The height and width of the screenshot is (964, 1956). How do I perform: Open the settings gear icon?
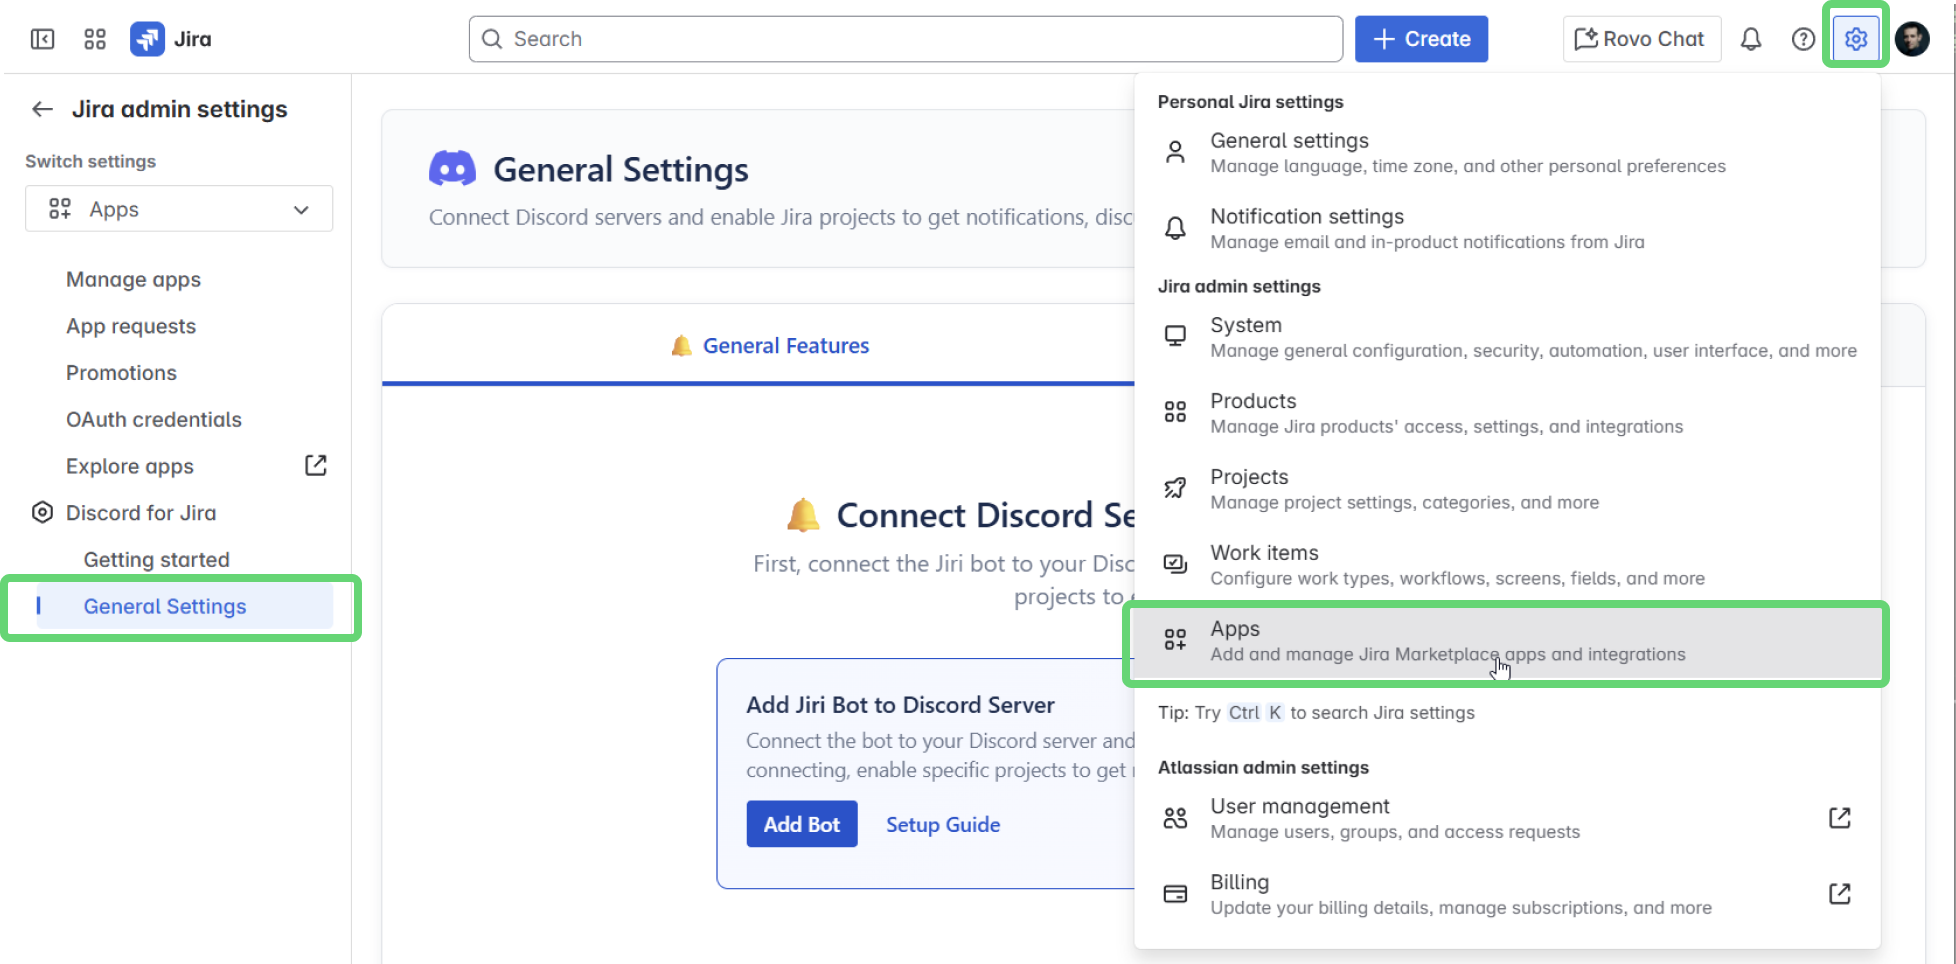[x=1856, y=38]
